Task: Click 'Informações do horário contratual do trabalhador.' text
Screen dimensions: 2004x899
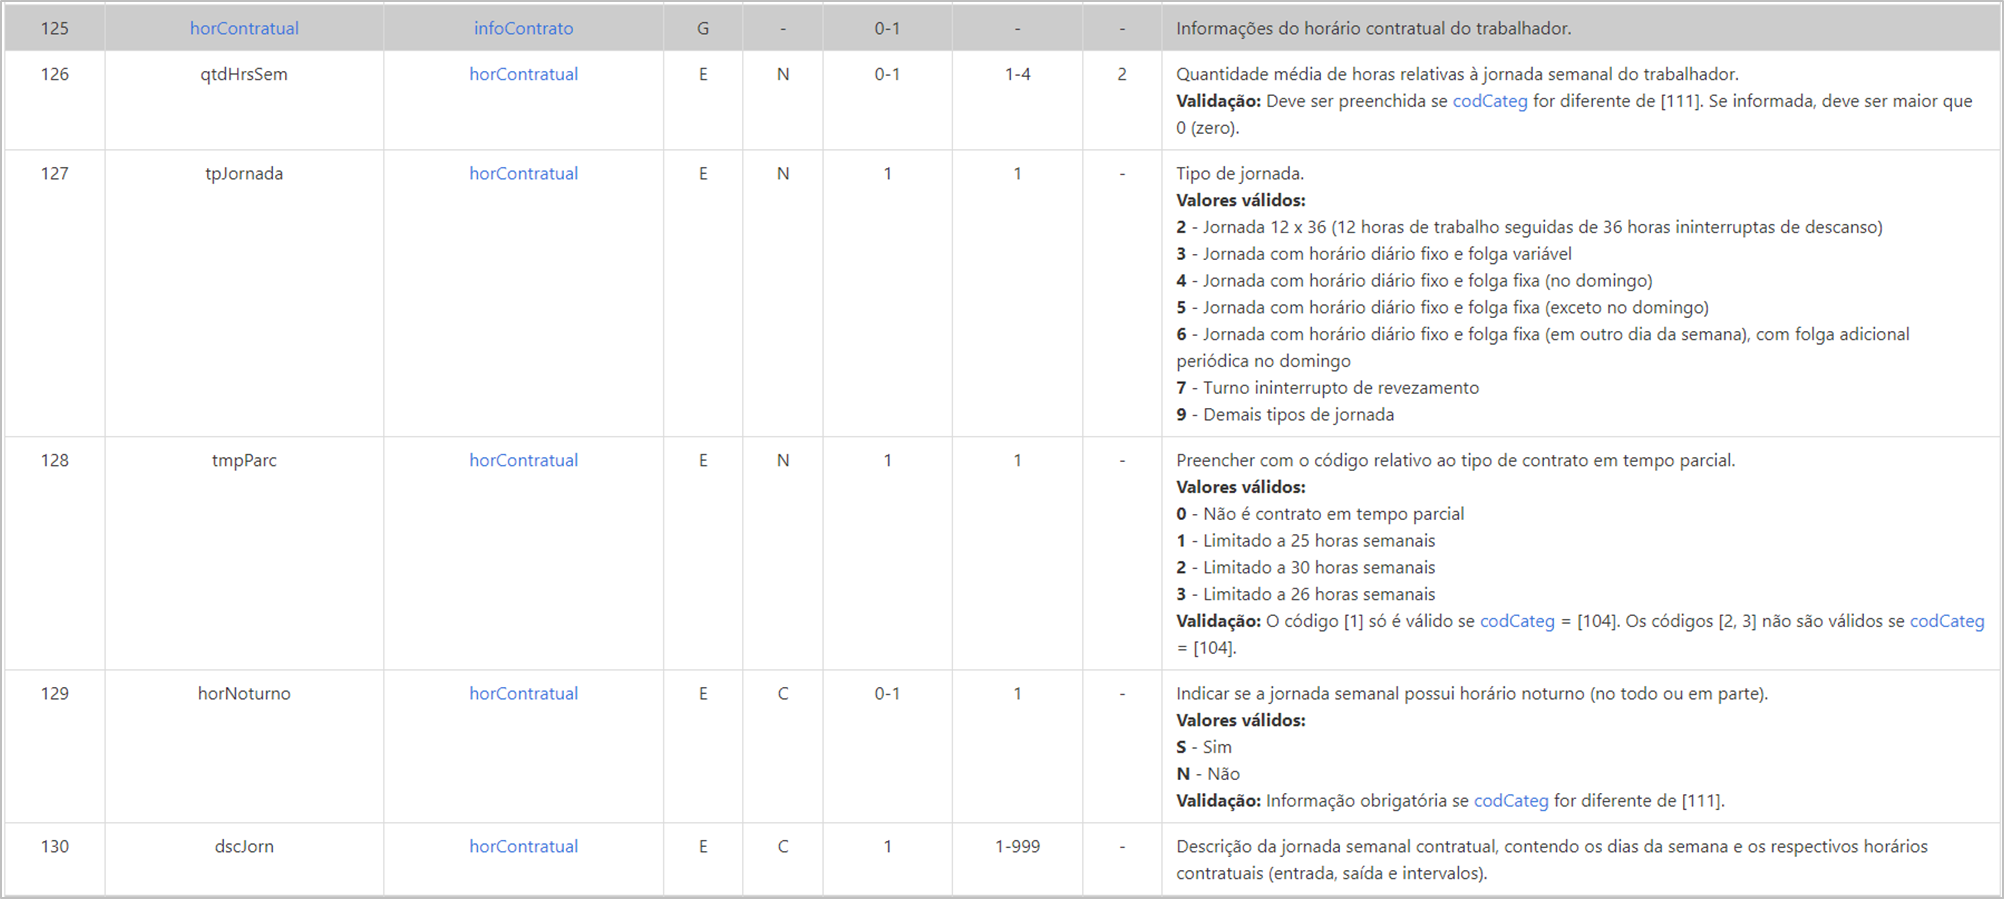Action: [x=1374, y=28]
